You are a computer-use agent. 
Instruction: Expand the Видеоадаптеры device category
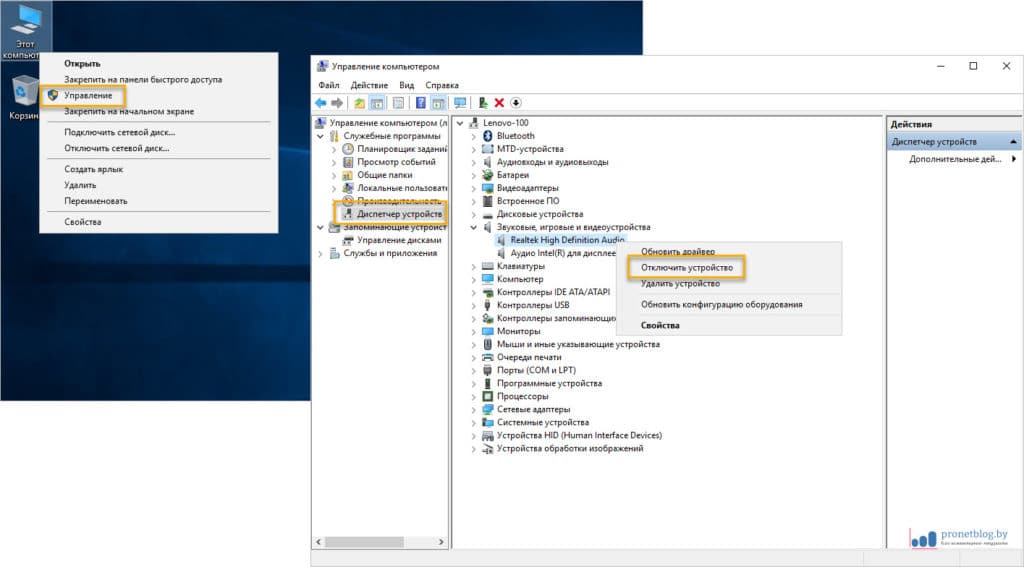474,188
